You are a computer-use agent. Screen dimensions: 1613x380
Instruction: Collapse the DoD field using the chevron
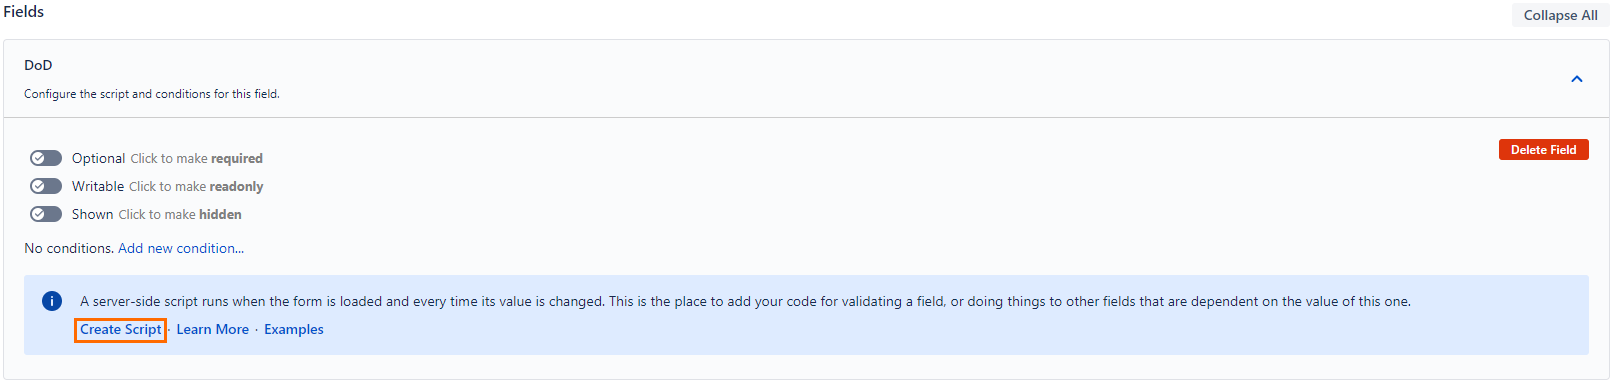pos(1577,79)
